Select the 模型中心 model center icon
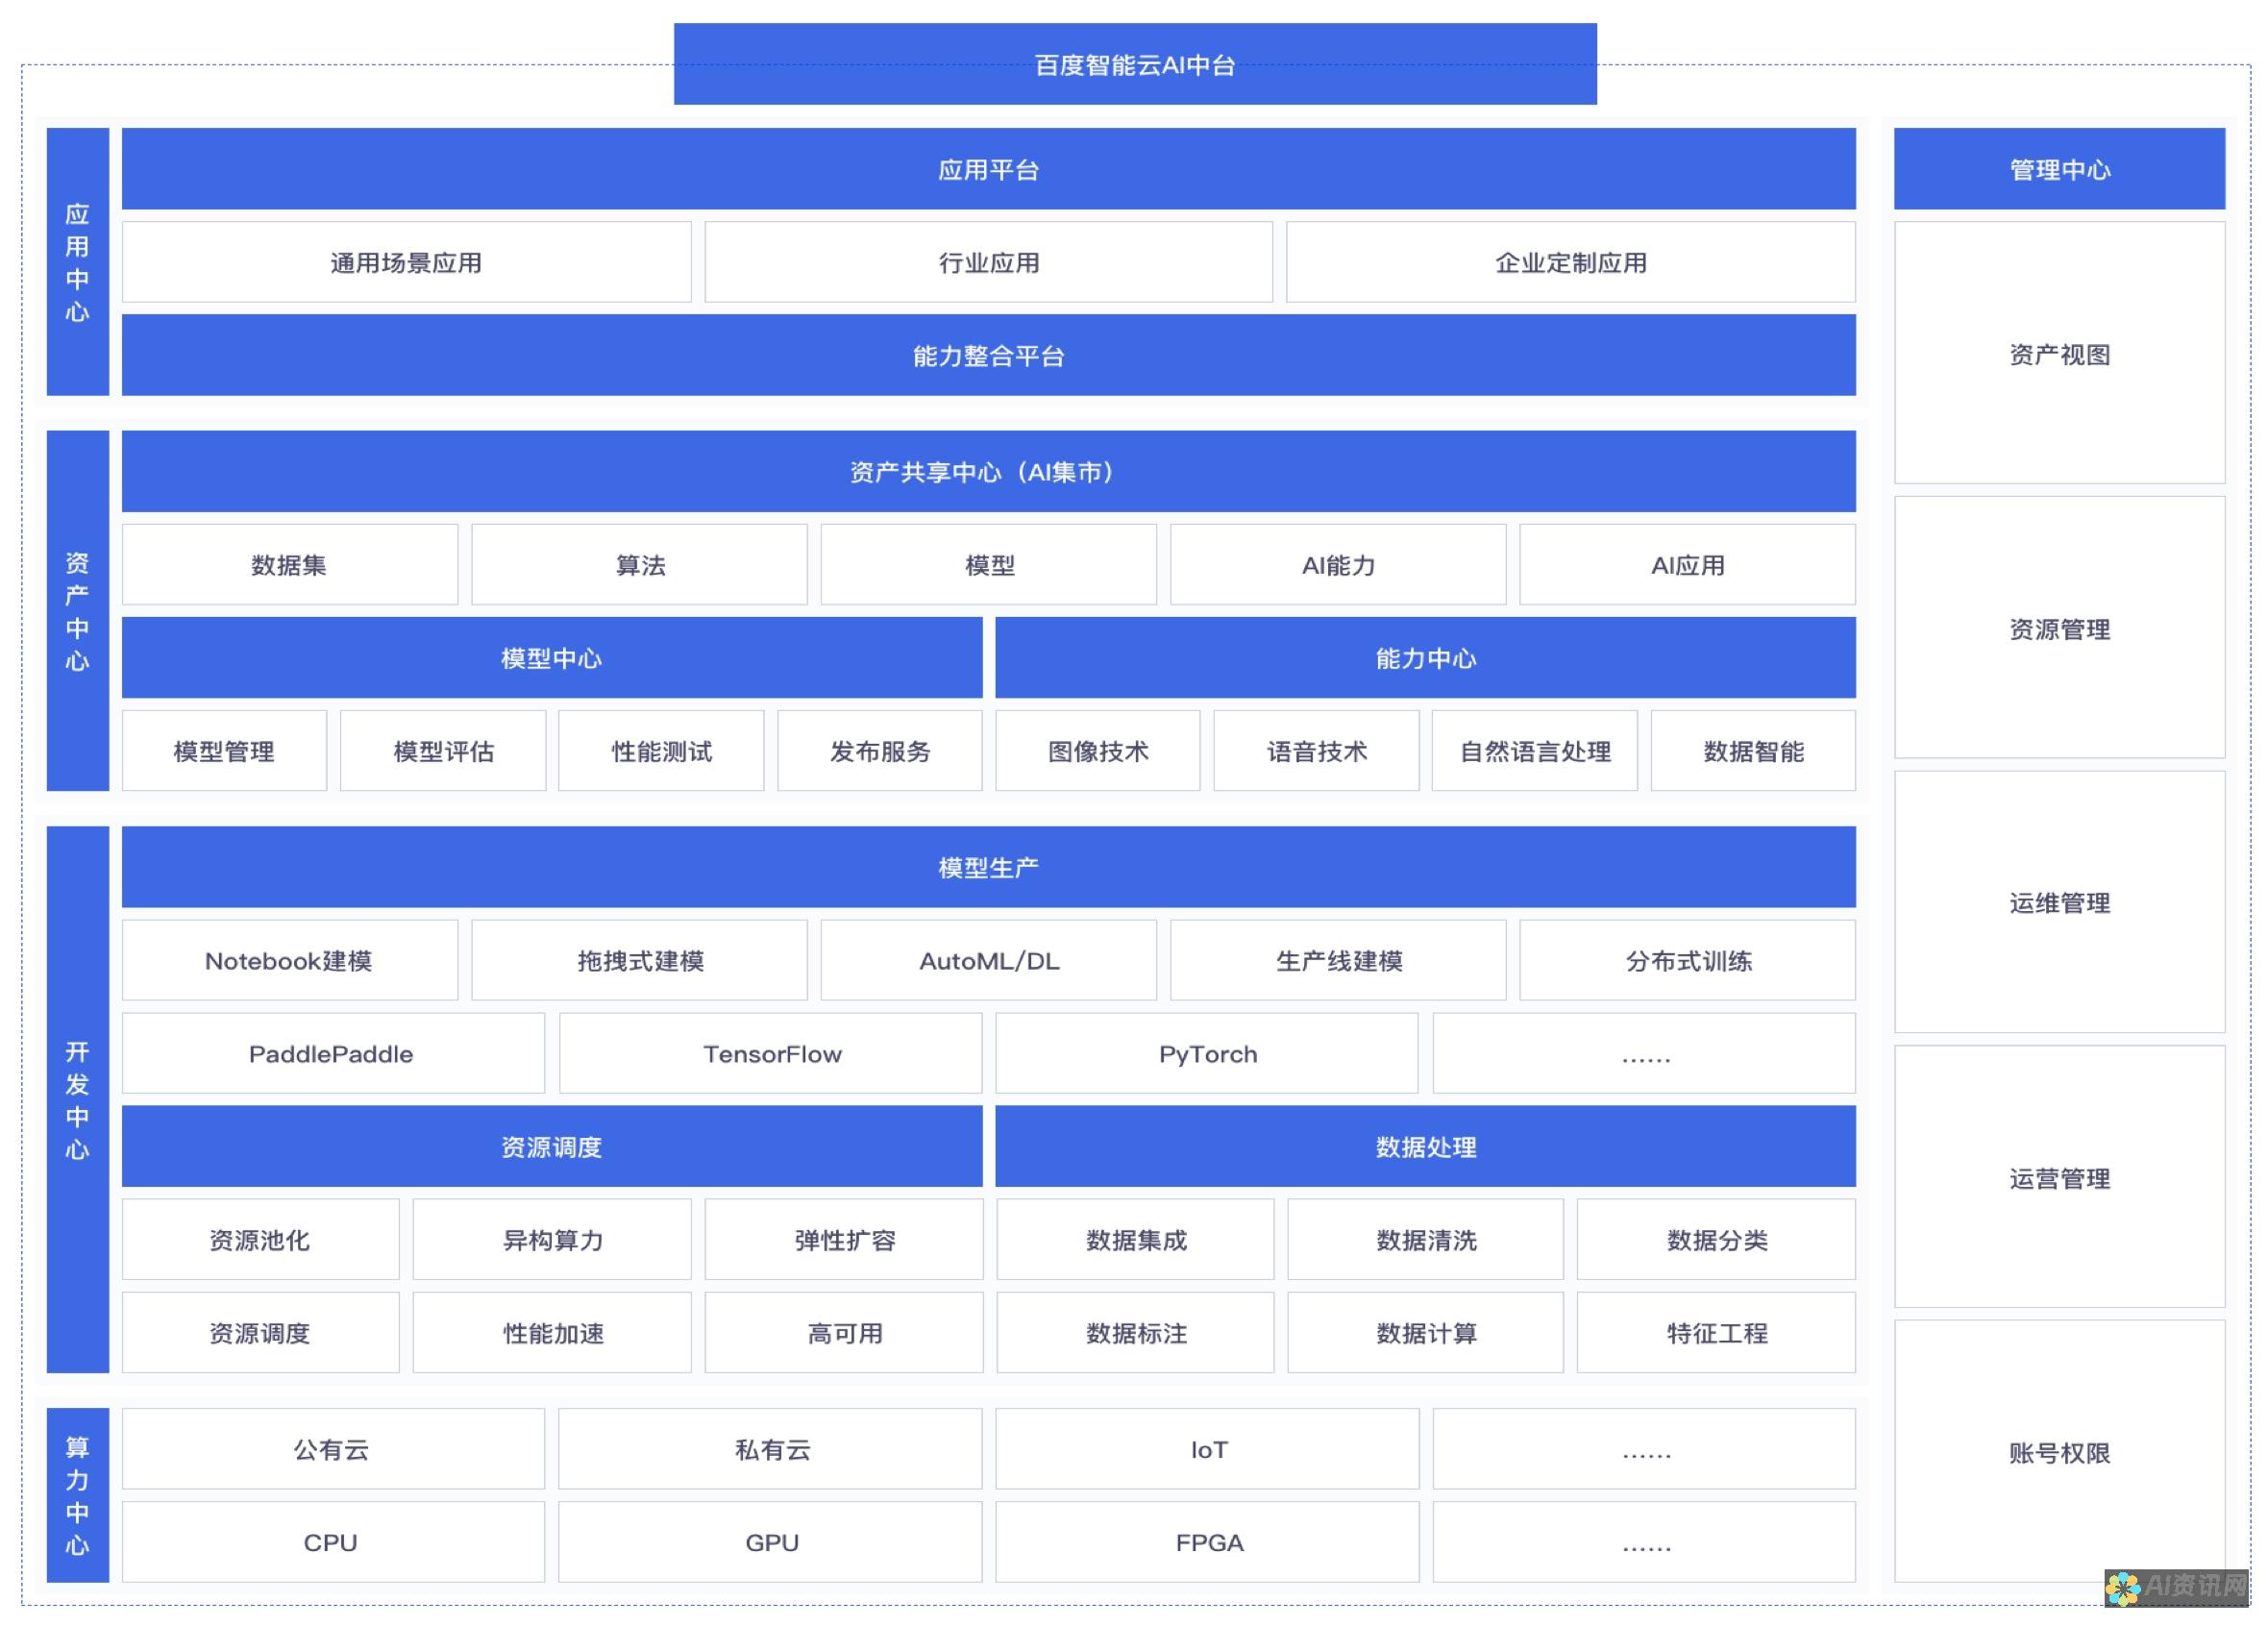Screen dimensions: 2268x1627 (x=552, y=656)
